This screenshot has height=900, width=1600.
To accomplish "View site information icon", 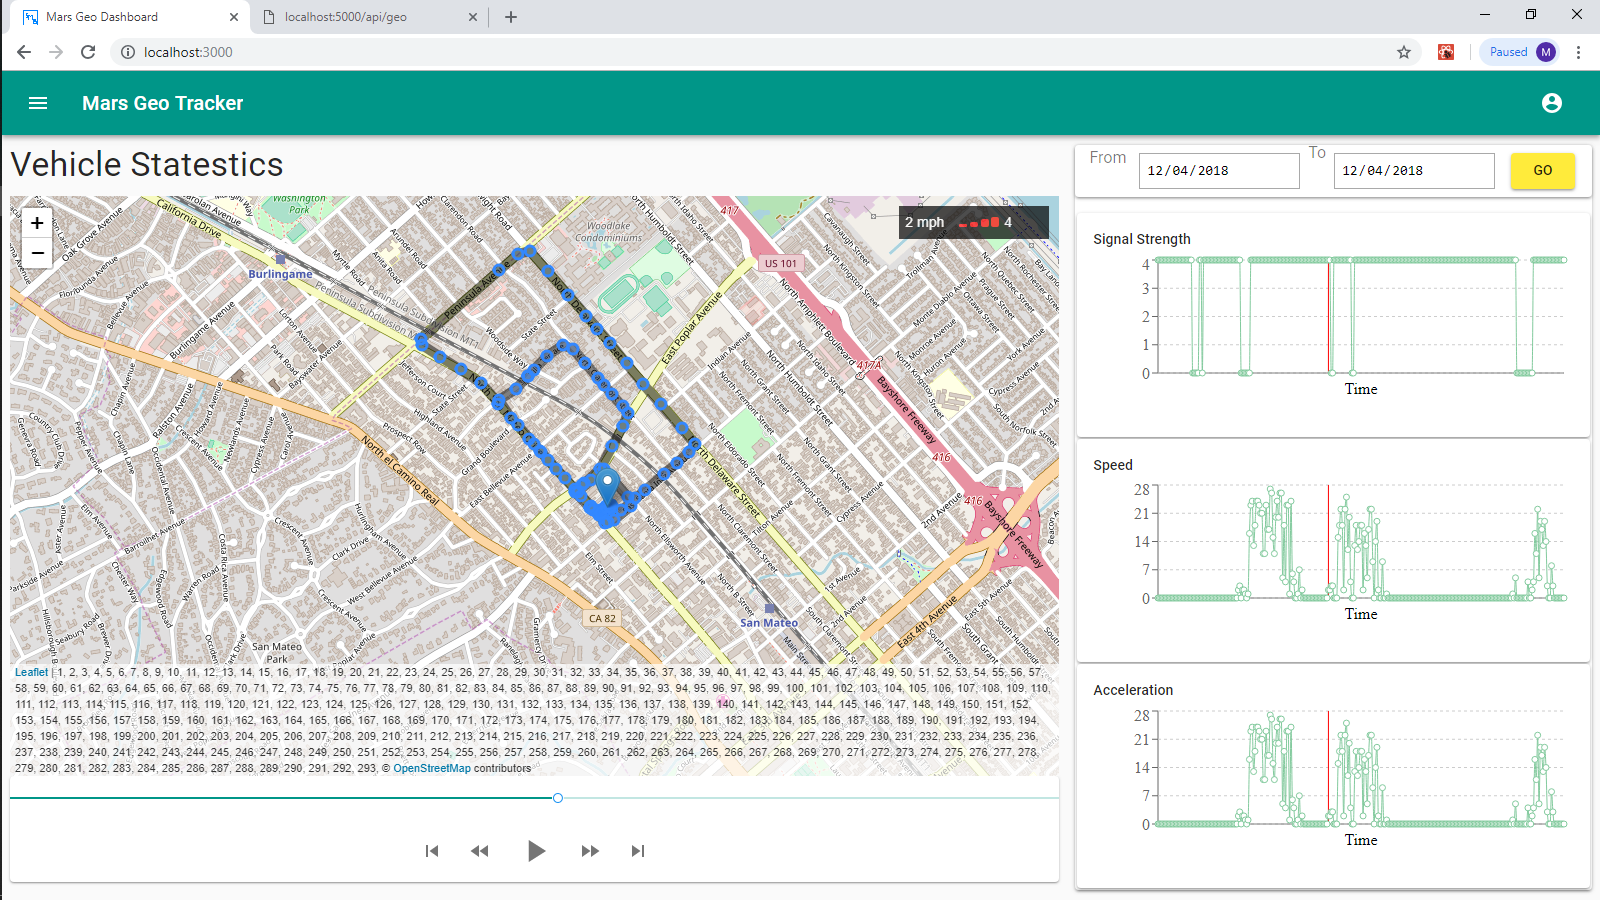I will (128, 52).
